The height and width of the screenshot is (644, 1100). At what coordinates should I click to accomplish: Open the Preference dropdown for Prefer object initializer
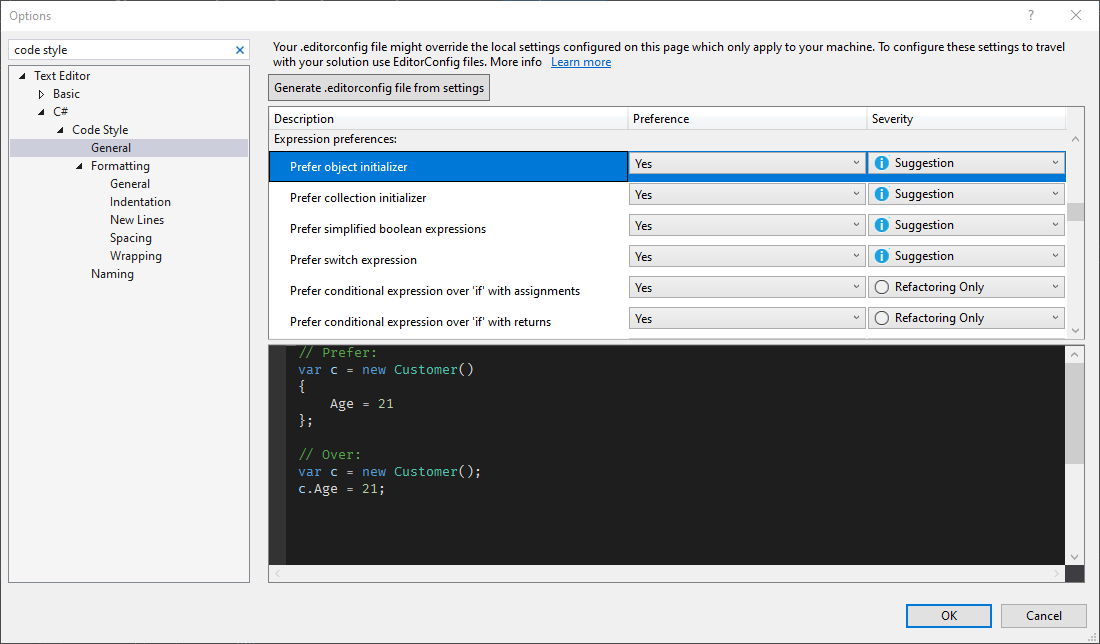point(857,162)
